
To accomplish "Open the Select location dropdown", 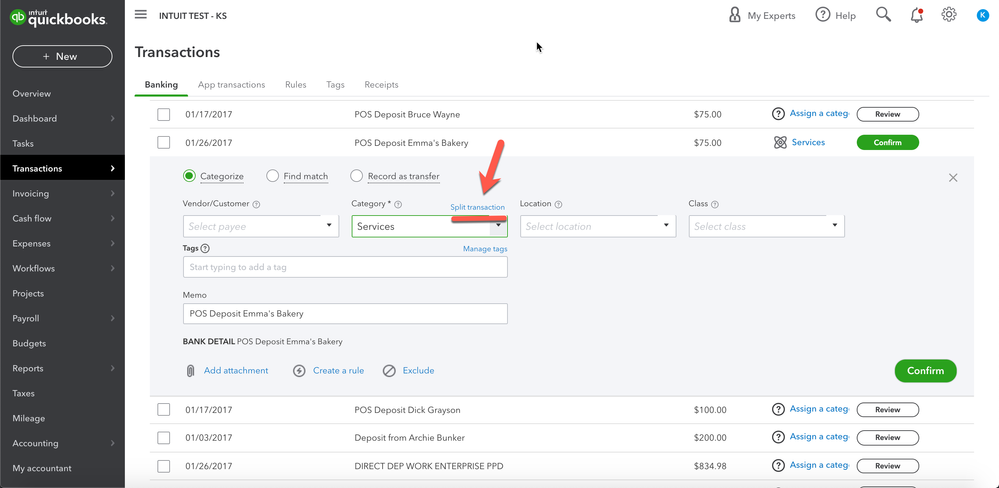I will [x=598, y=226].
